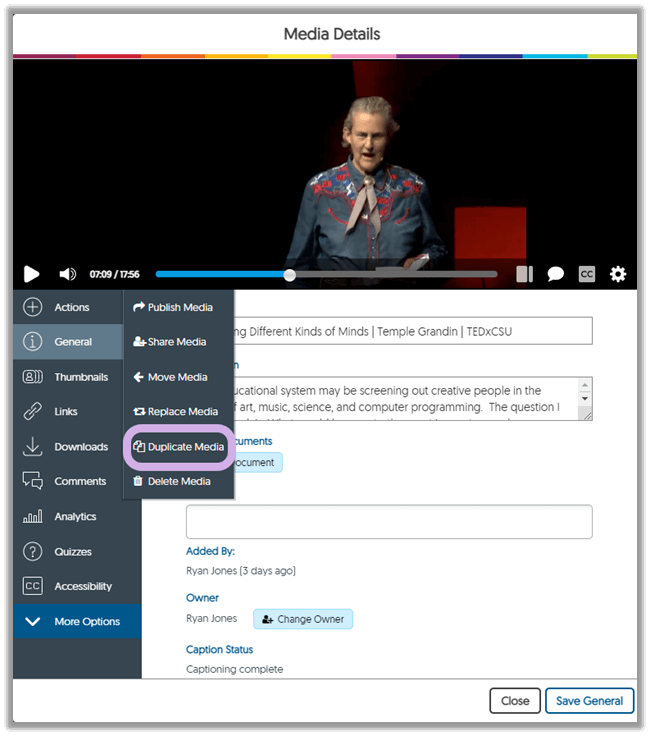Collapse the More Options menu

pyautogui.click(x=77, y=621)
